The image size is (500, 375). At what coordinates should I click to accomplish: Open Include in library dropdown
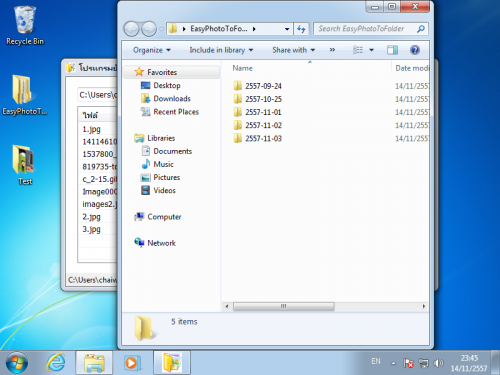point(221,50)
